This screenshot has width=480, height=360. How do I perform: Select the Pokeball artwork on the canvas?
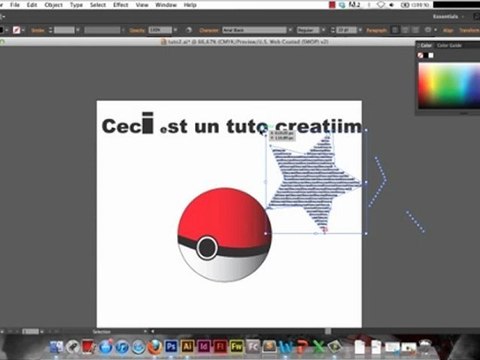click(224, 235)
